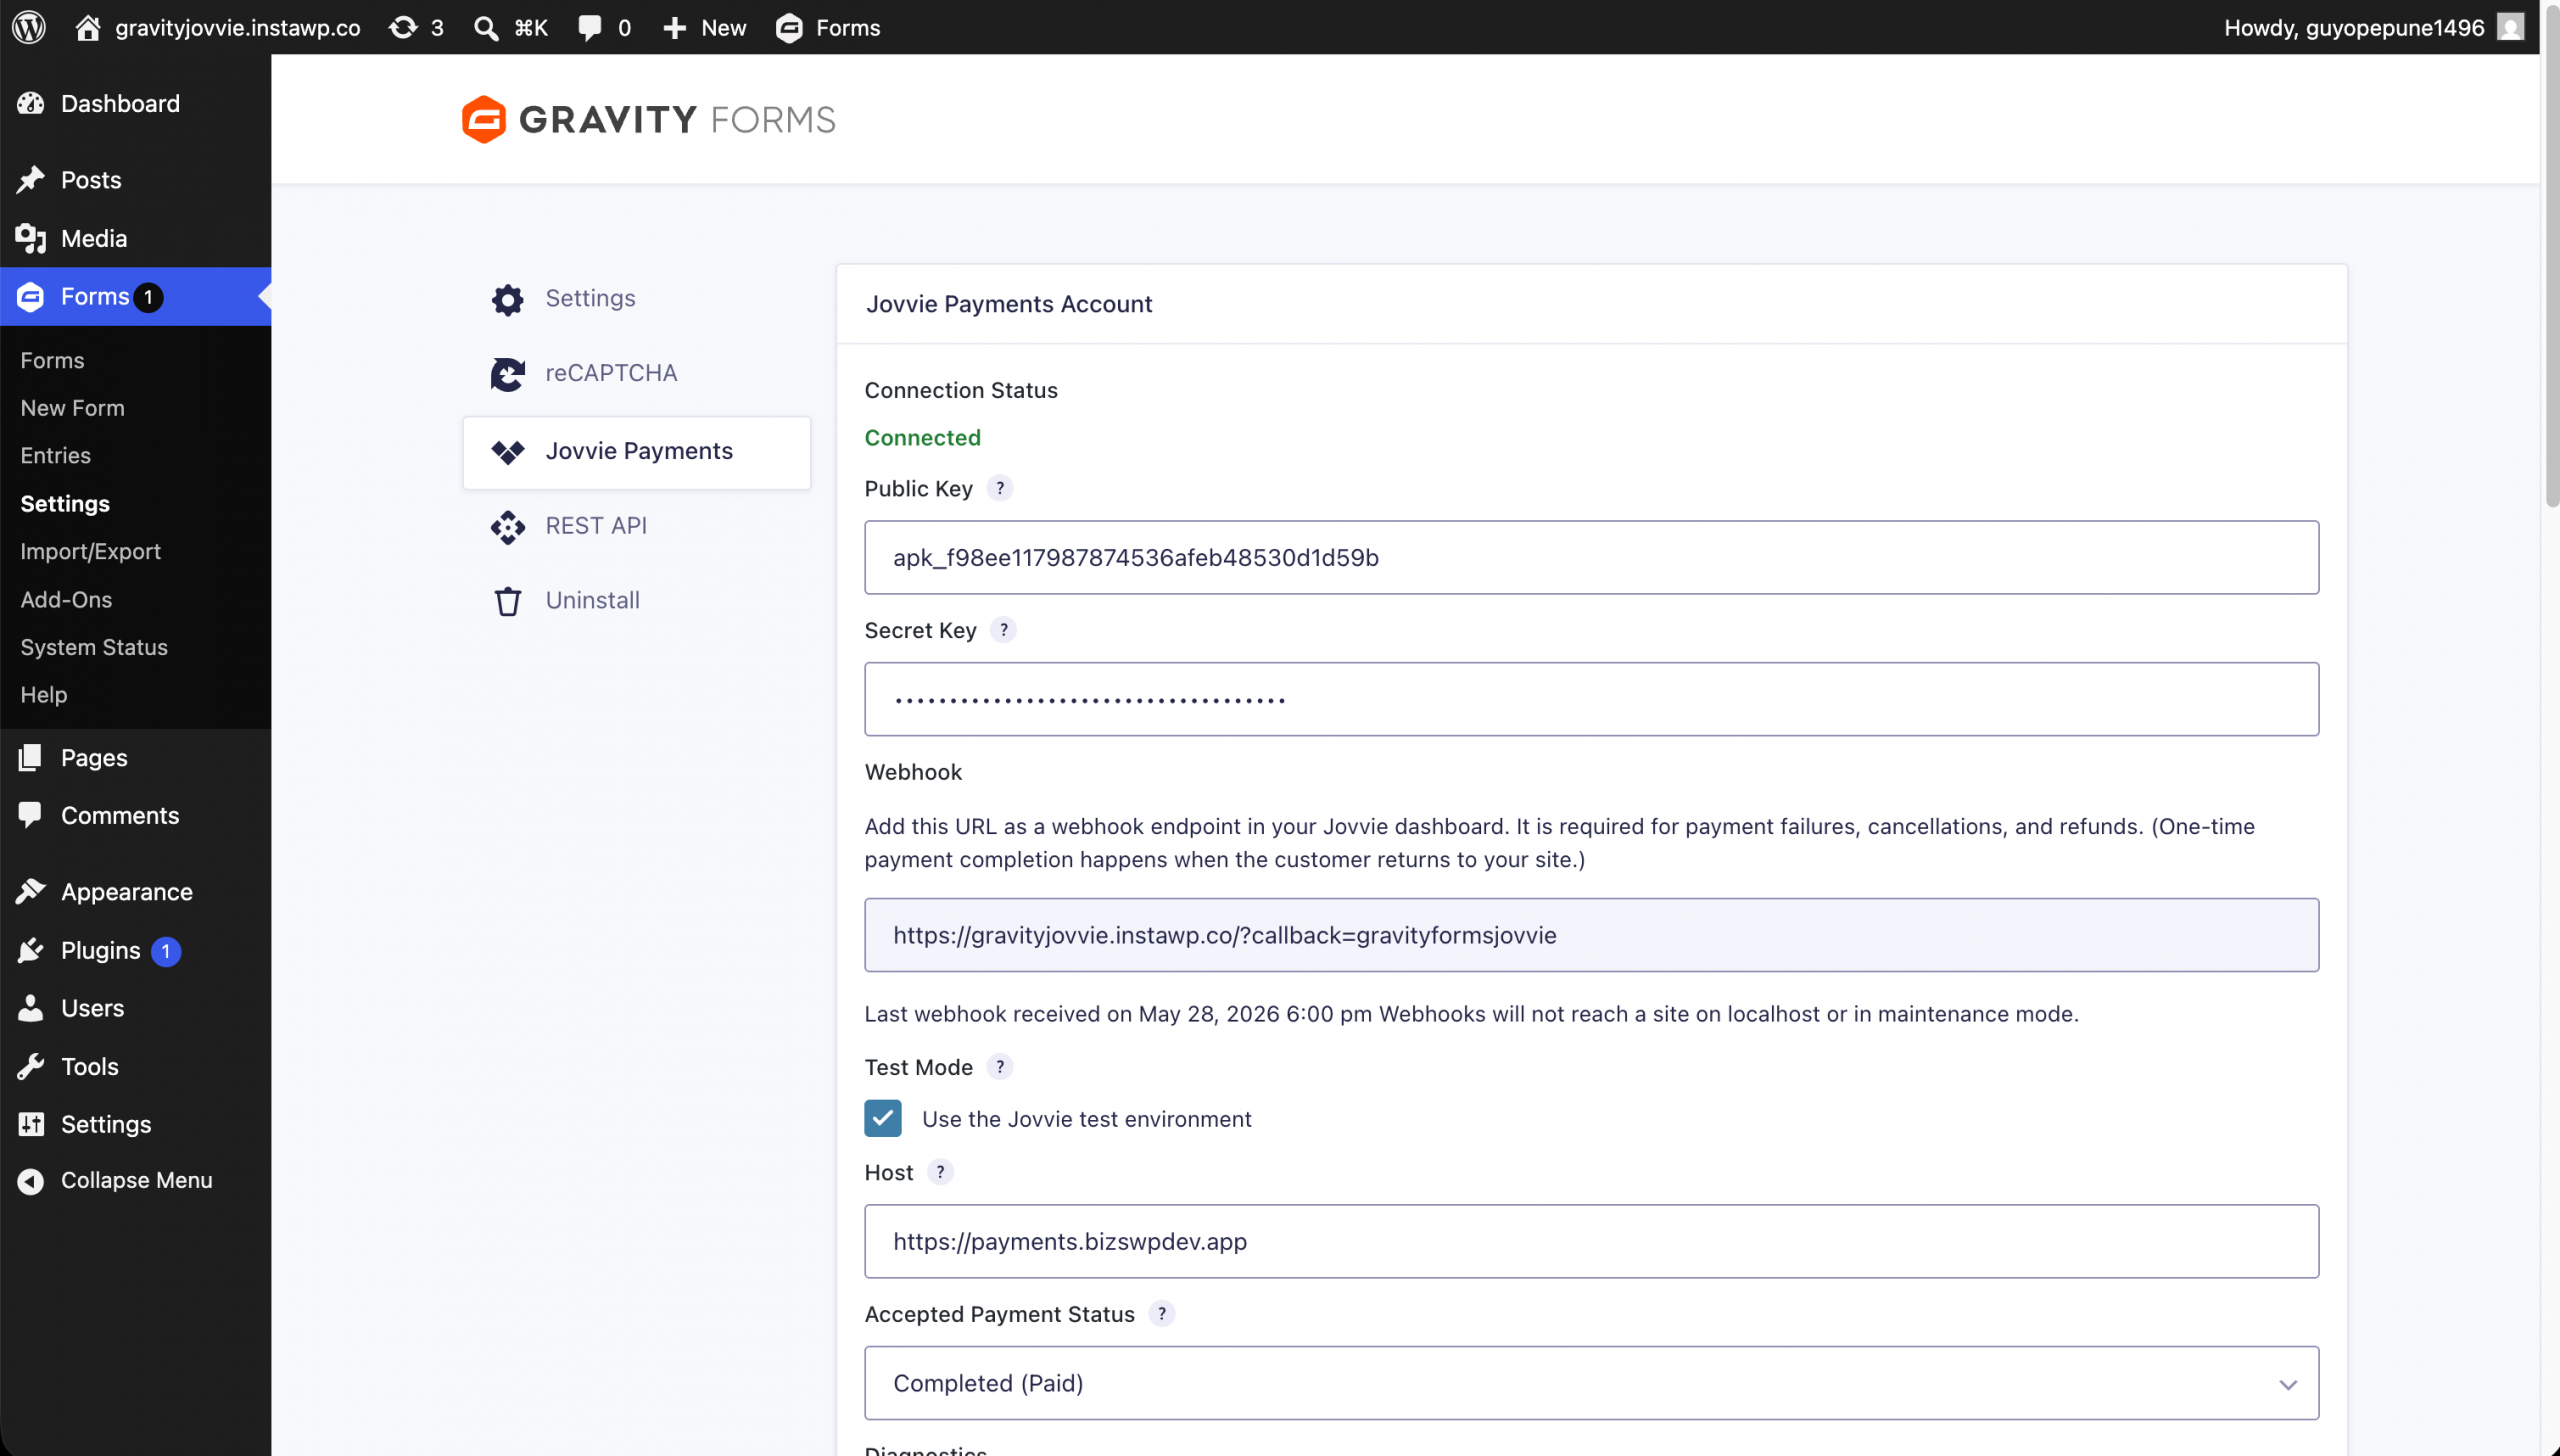Click the reCAPTCHA icon
This screenshot has height=1456, width=2560.
[508, 374]
